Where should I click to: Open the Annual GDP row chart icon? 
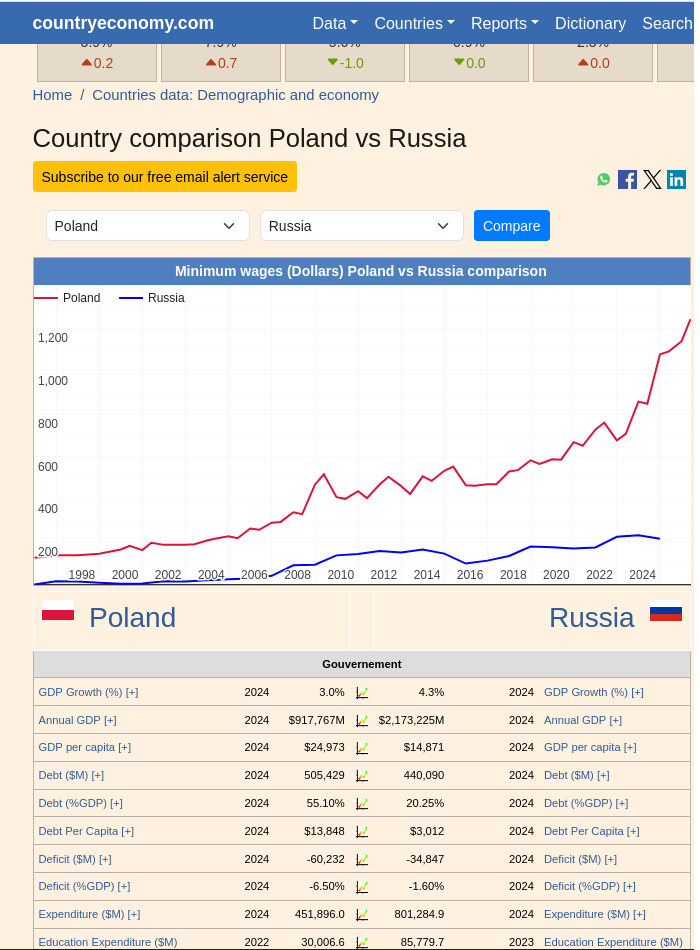click(362, 720)
